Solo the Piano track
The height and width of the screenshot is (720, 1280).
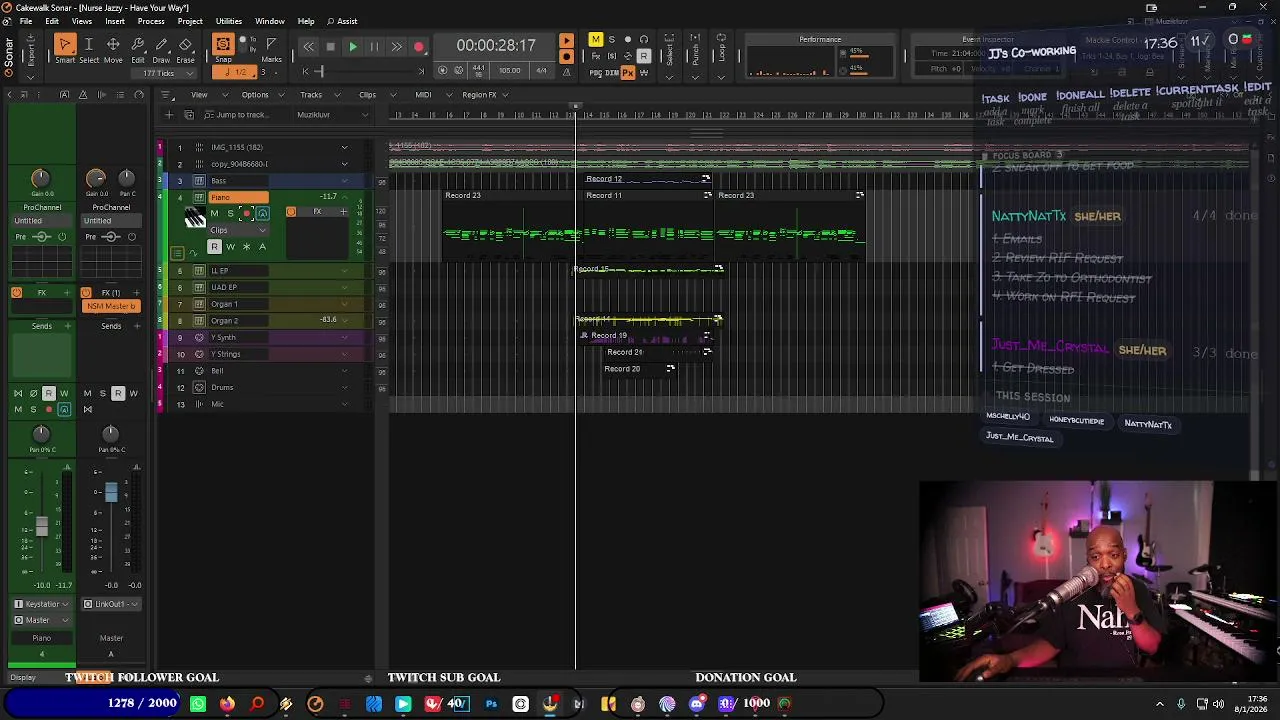tap(230, 213)
